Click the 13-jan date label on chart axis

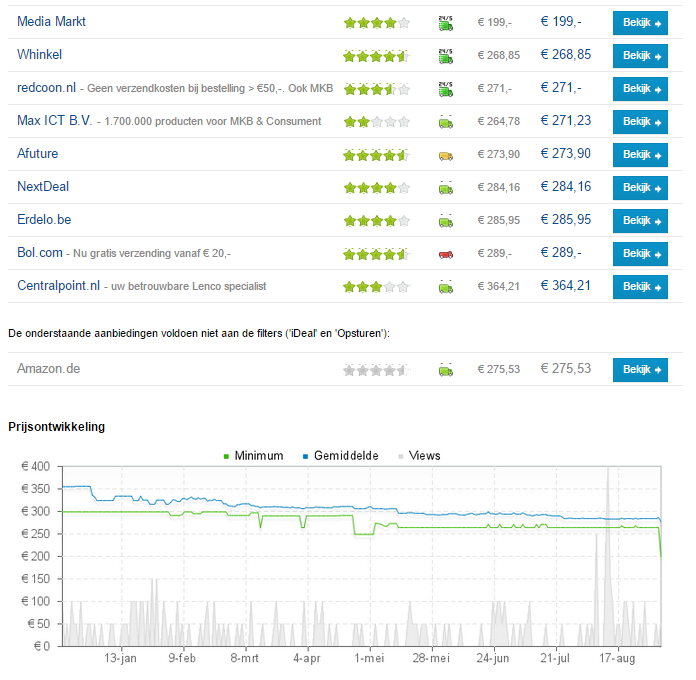[120, 658]
